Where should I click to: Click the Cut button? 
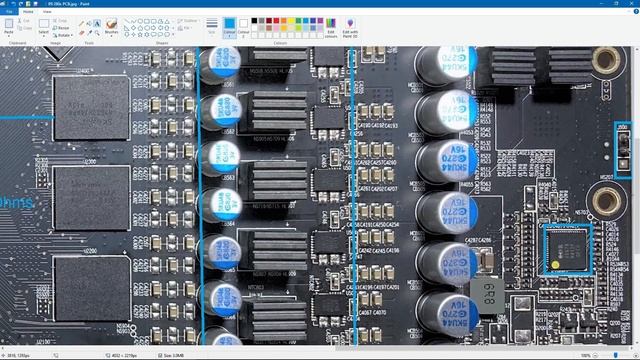[x=24, y=21]
